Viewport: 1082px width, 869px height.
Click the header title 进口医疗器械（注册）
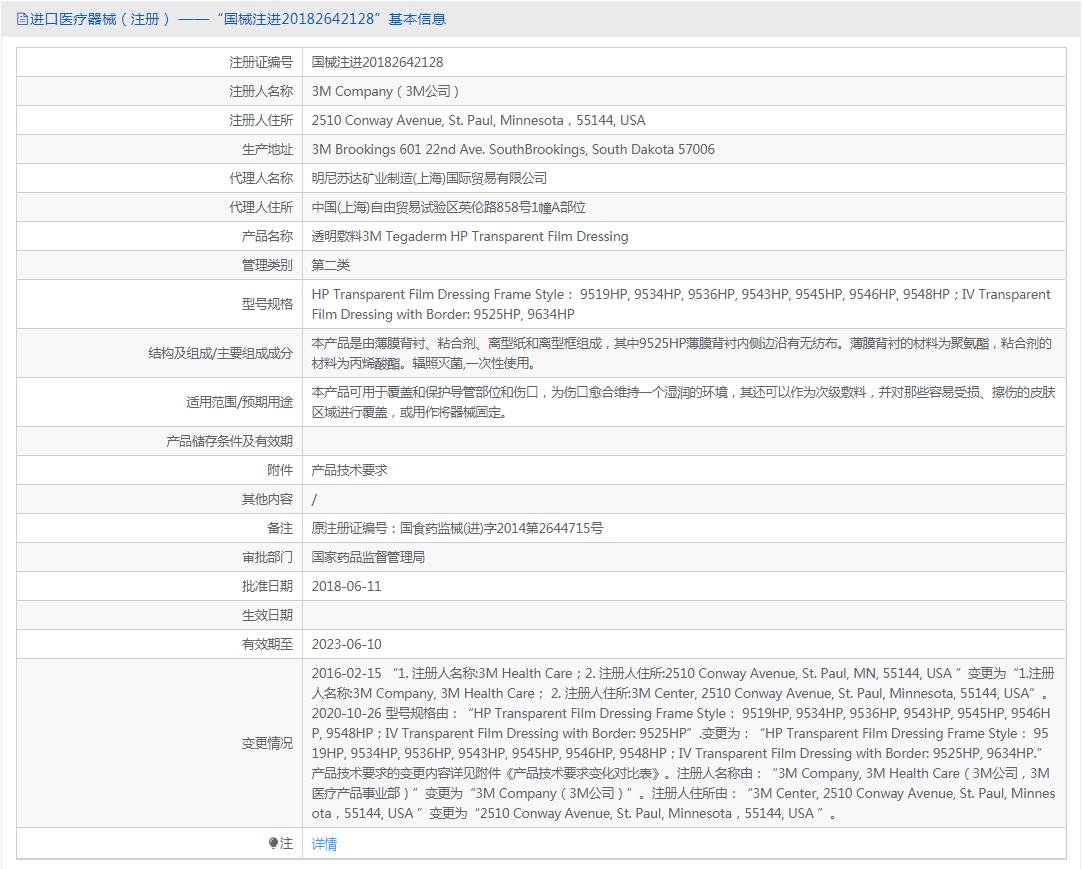(100, 19)
